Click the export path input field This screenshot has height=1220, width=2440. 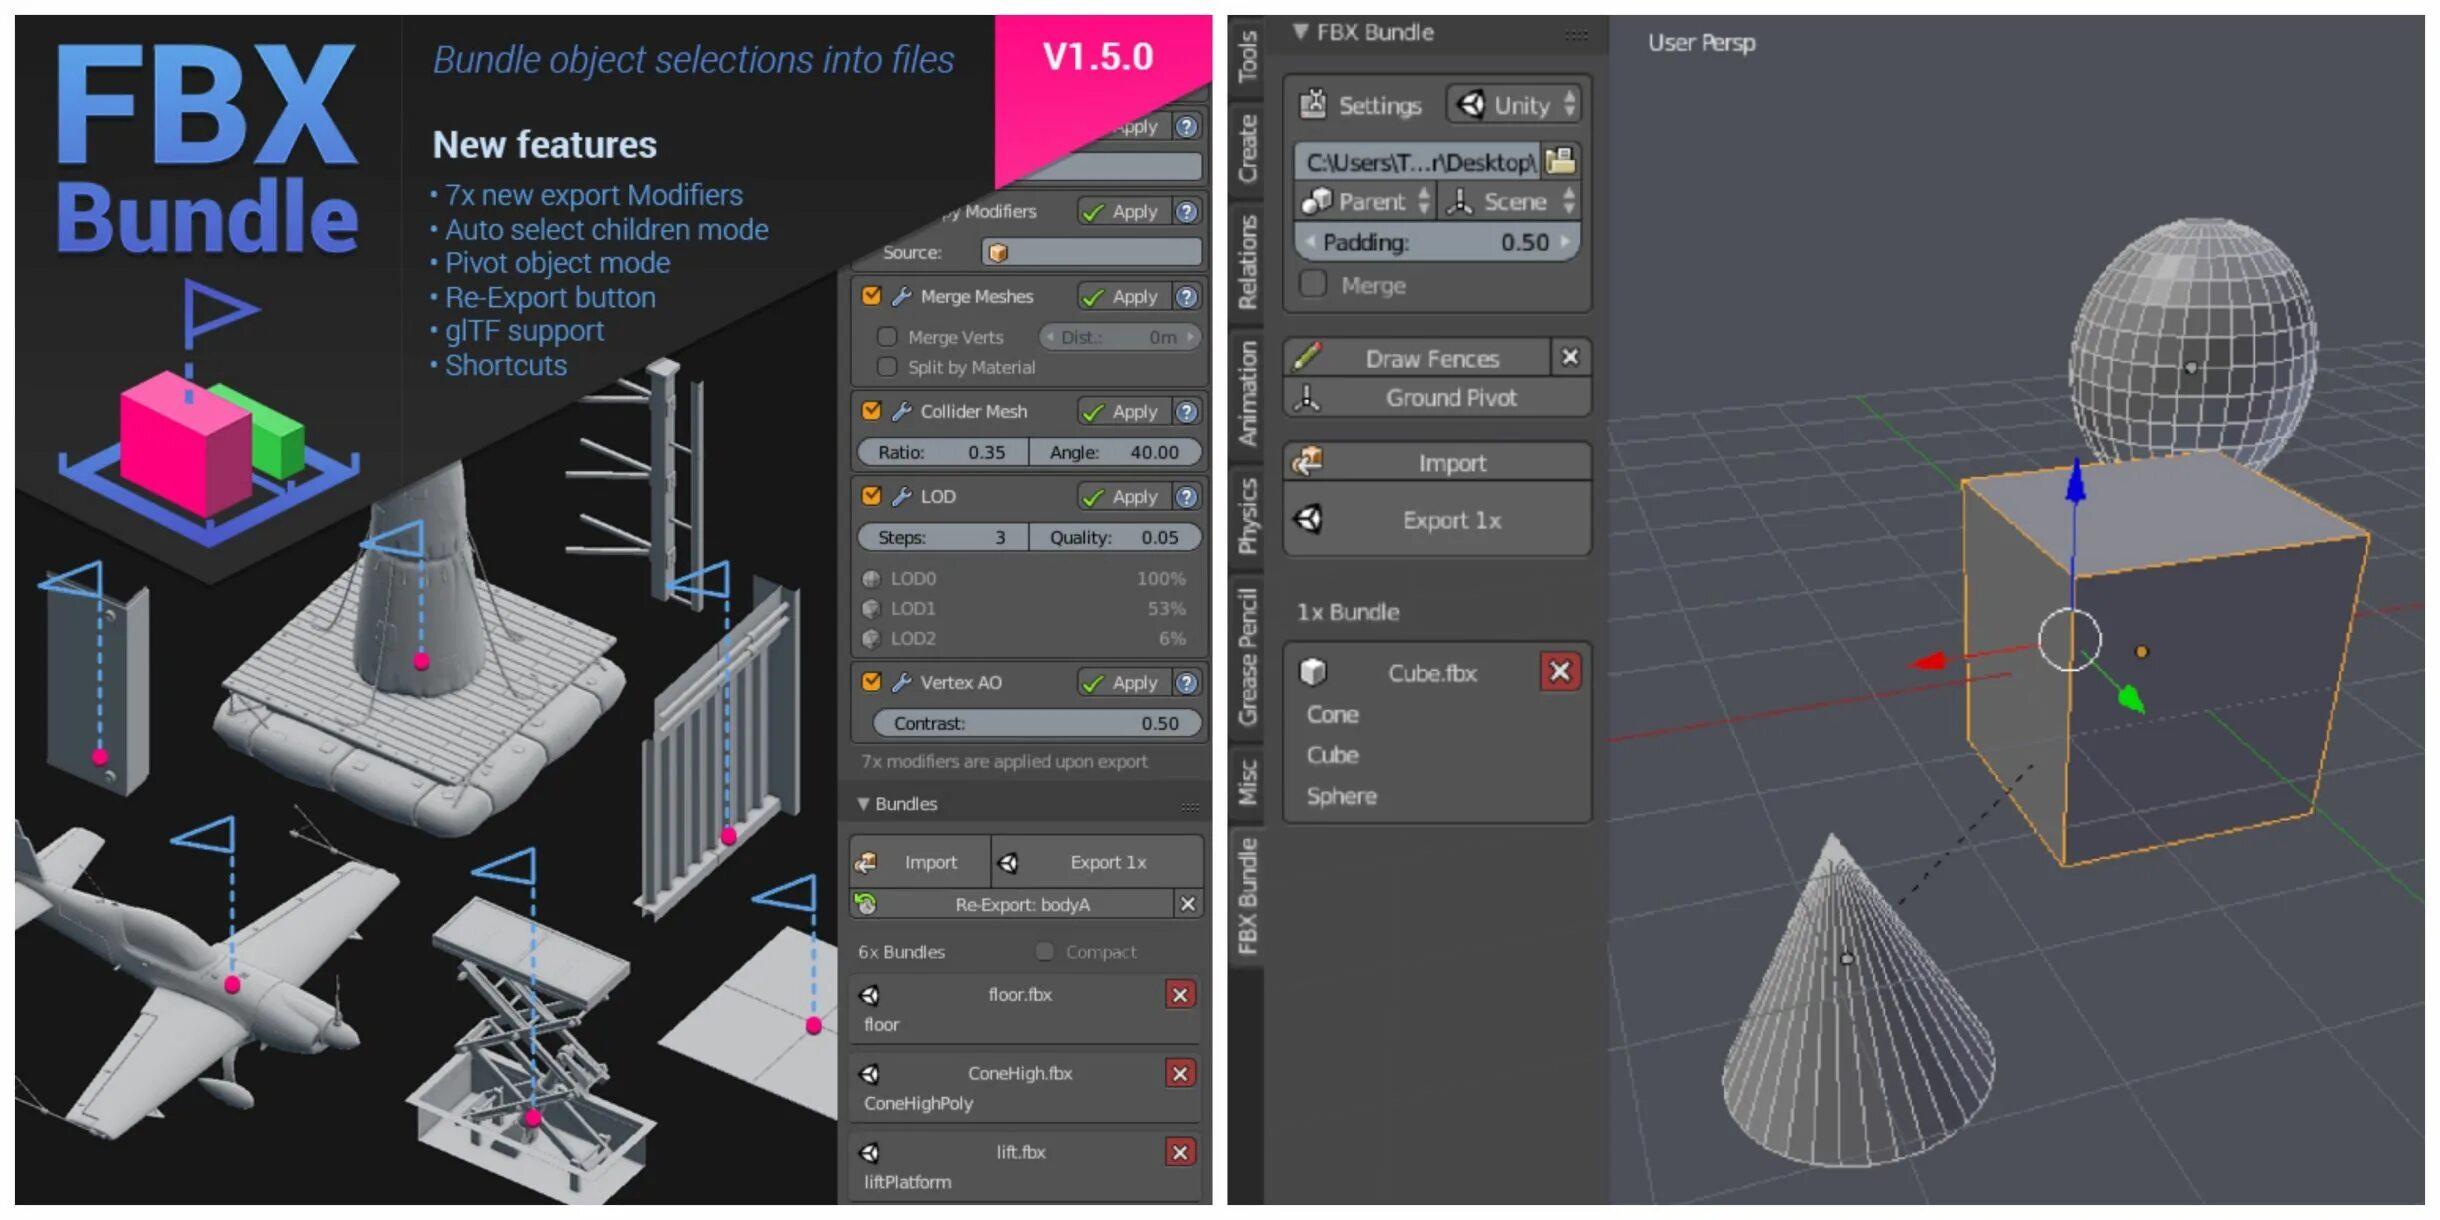[1417, 161]
